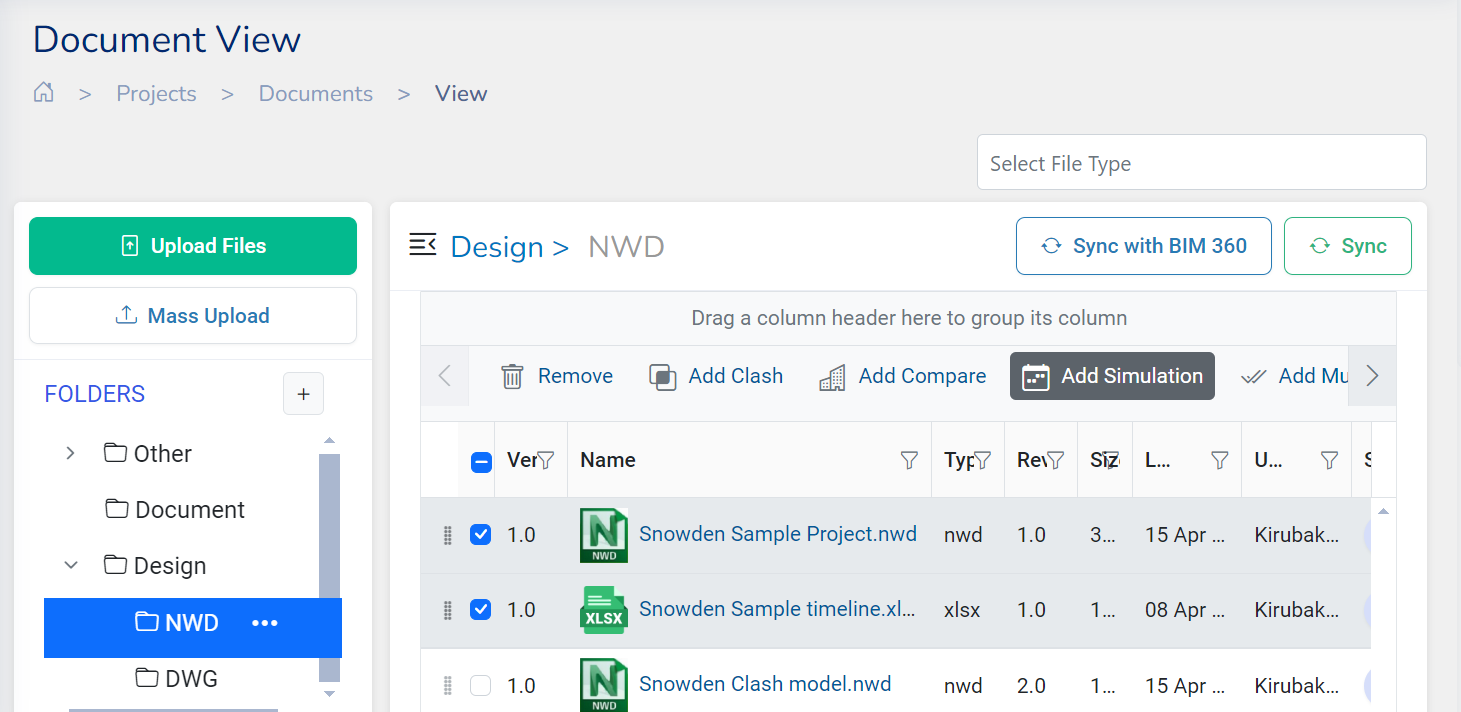Click the home icon in breadcrumb
Screen dimensions: 1461x712
point(43,93)
